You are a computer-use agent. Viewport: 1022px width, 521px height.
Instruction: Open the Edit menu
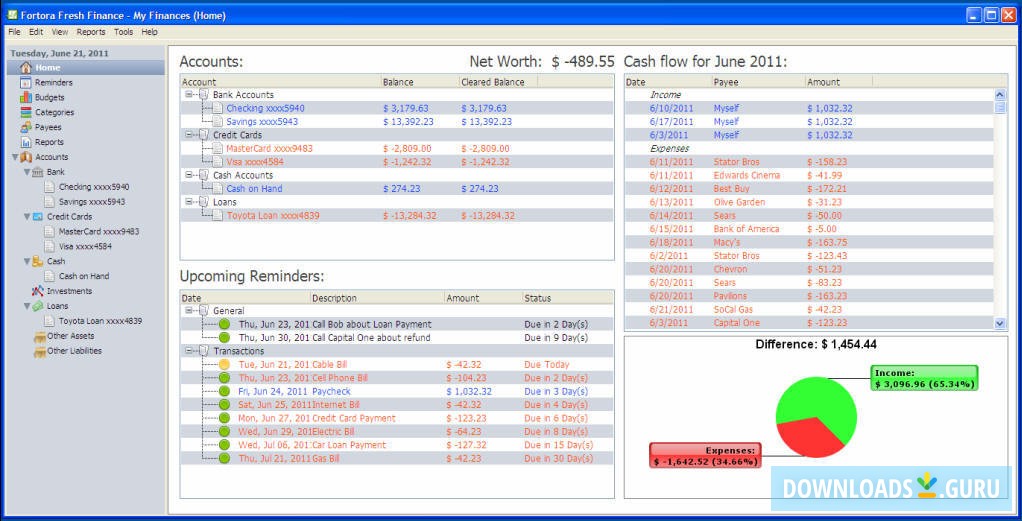click(36, 31)
